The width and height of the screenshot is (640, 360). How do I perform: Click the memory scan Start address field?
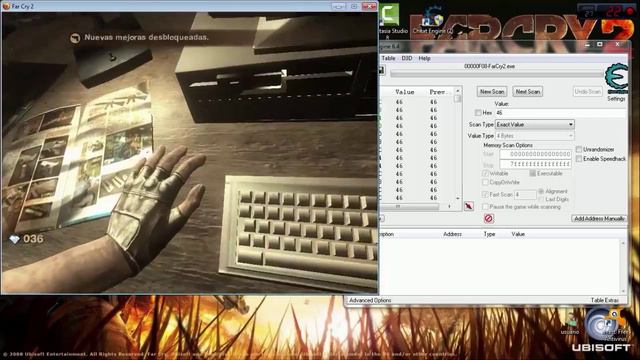(x=535, y=154)
